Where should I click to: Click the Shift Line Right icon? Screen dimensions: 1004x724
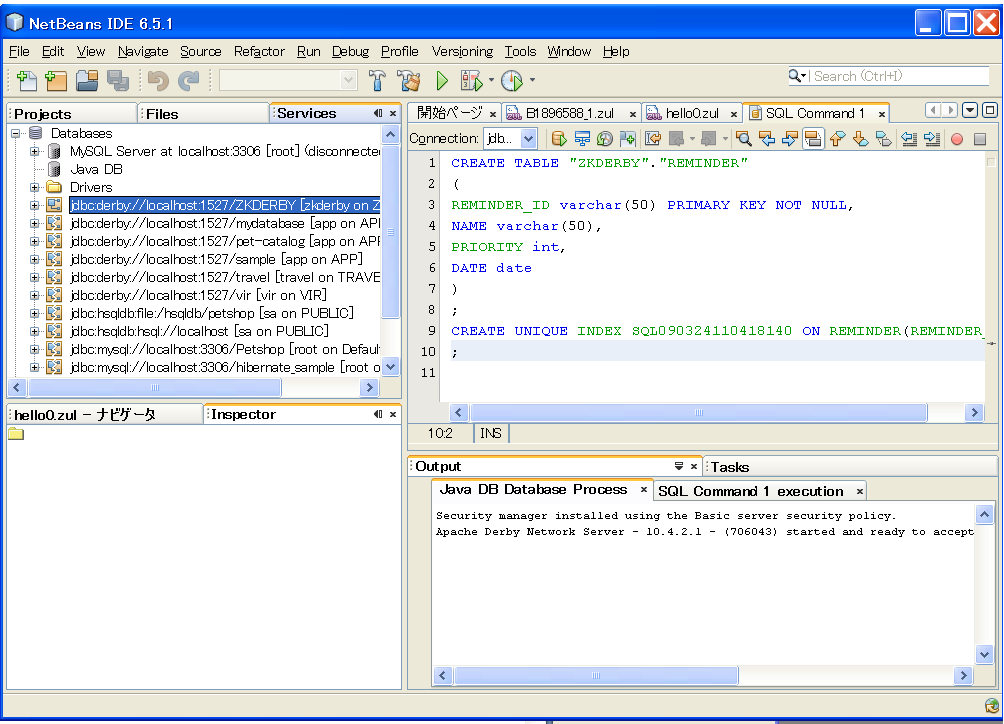[932, 138]
